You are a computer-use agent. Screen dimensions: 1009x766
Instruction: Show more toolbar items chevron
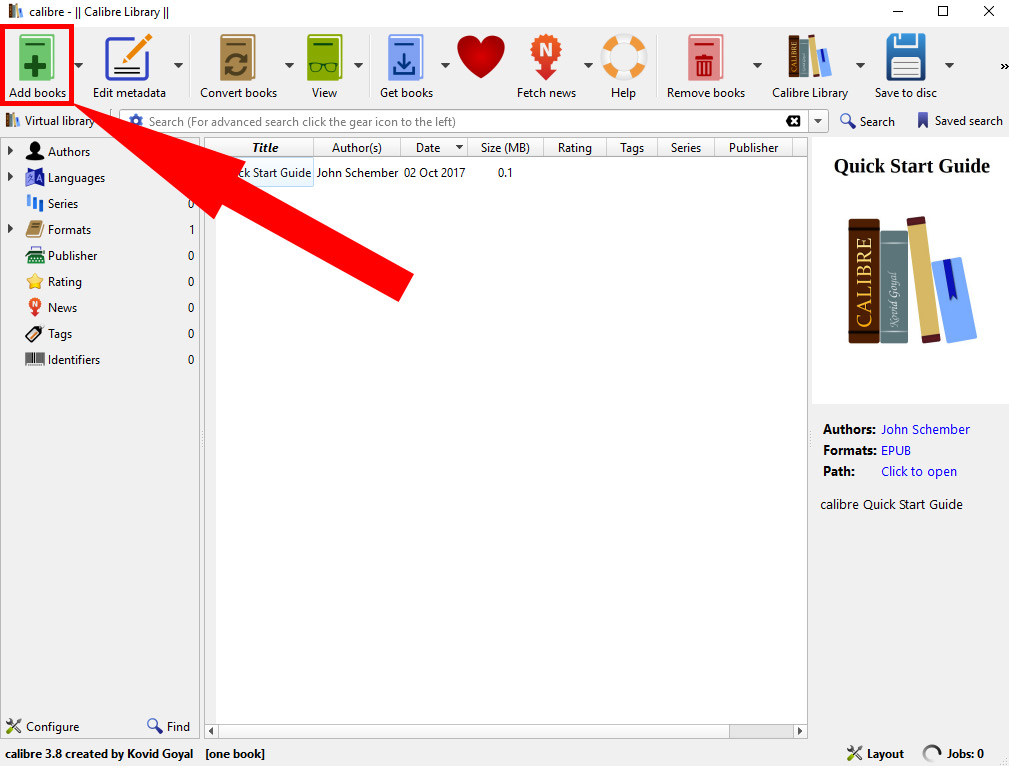tap(1003, 66)
